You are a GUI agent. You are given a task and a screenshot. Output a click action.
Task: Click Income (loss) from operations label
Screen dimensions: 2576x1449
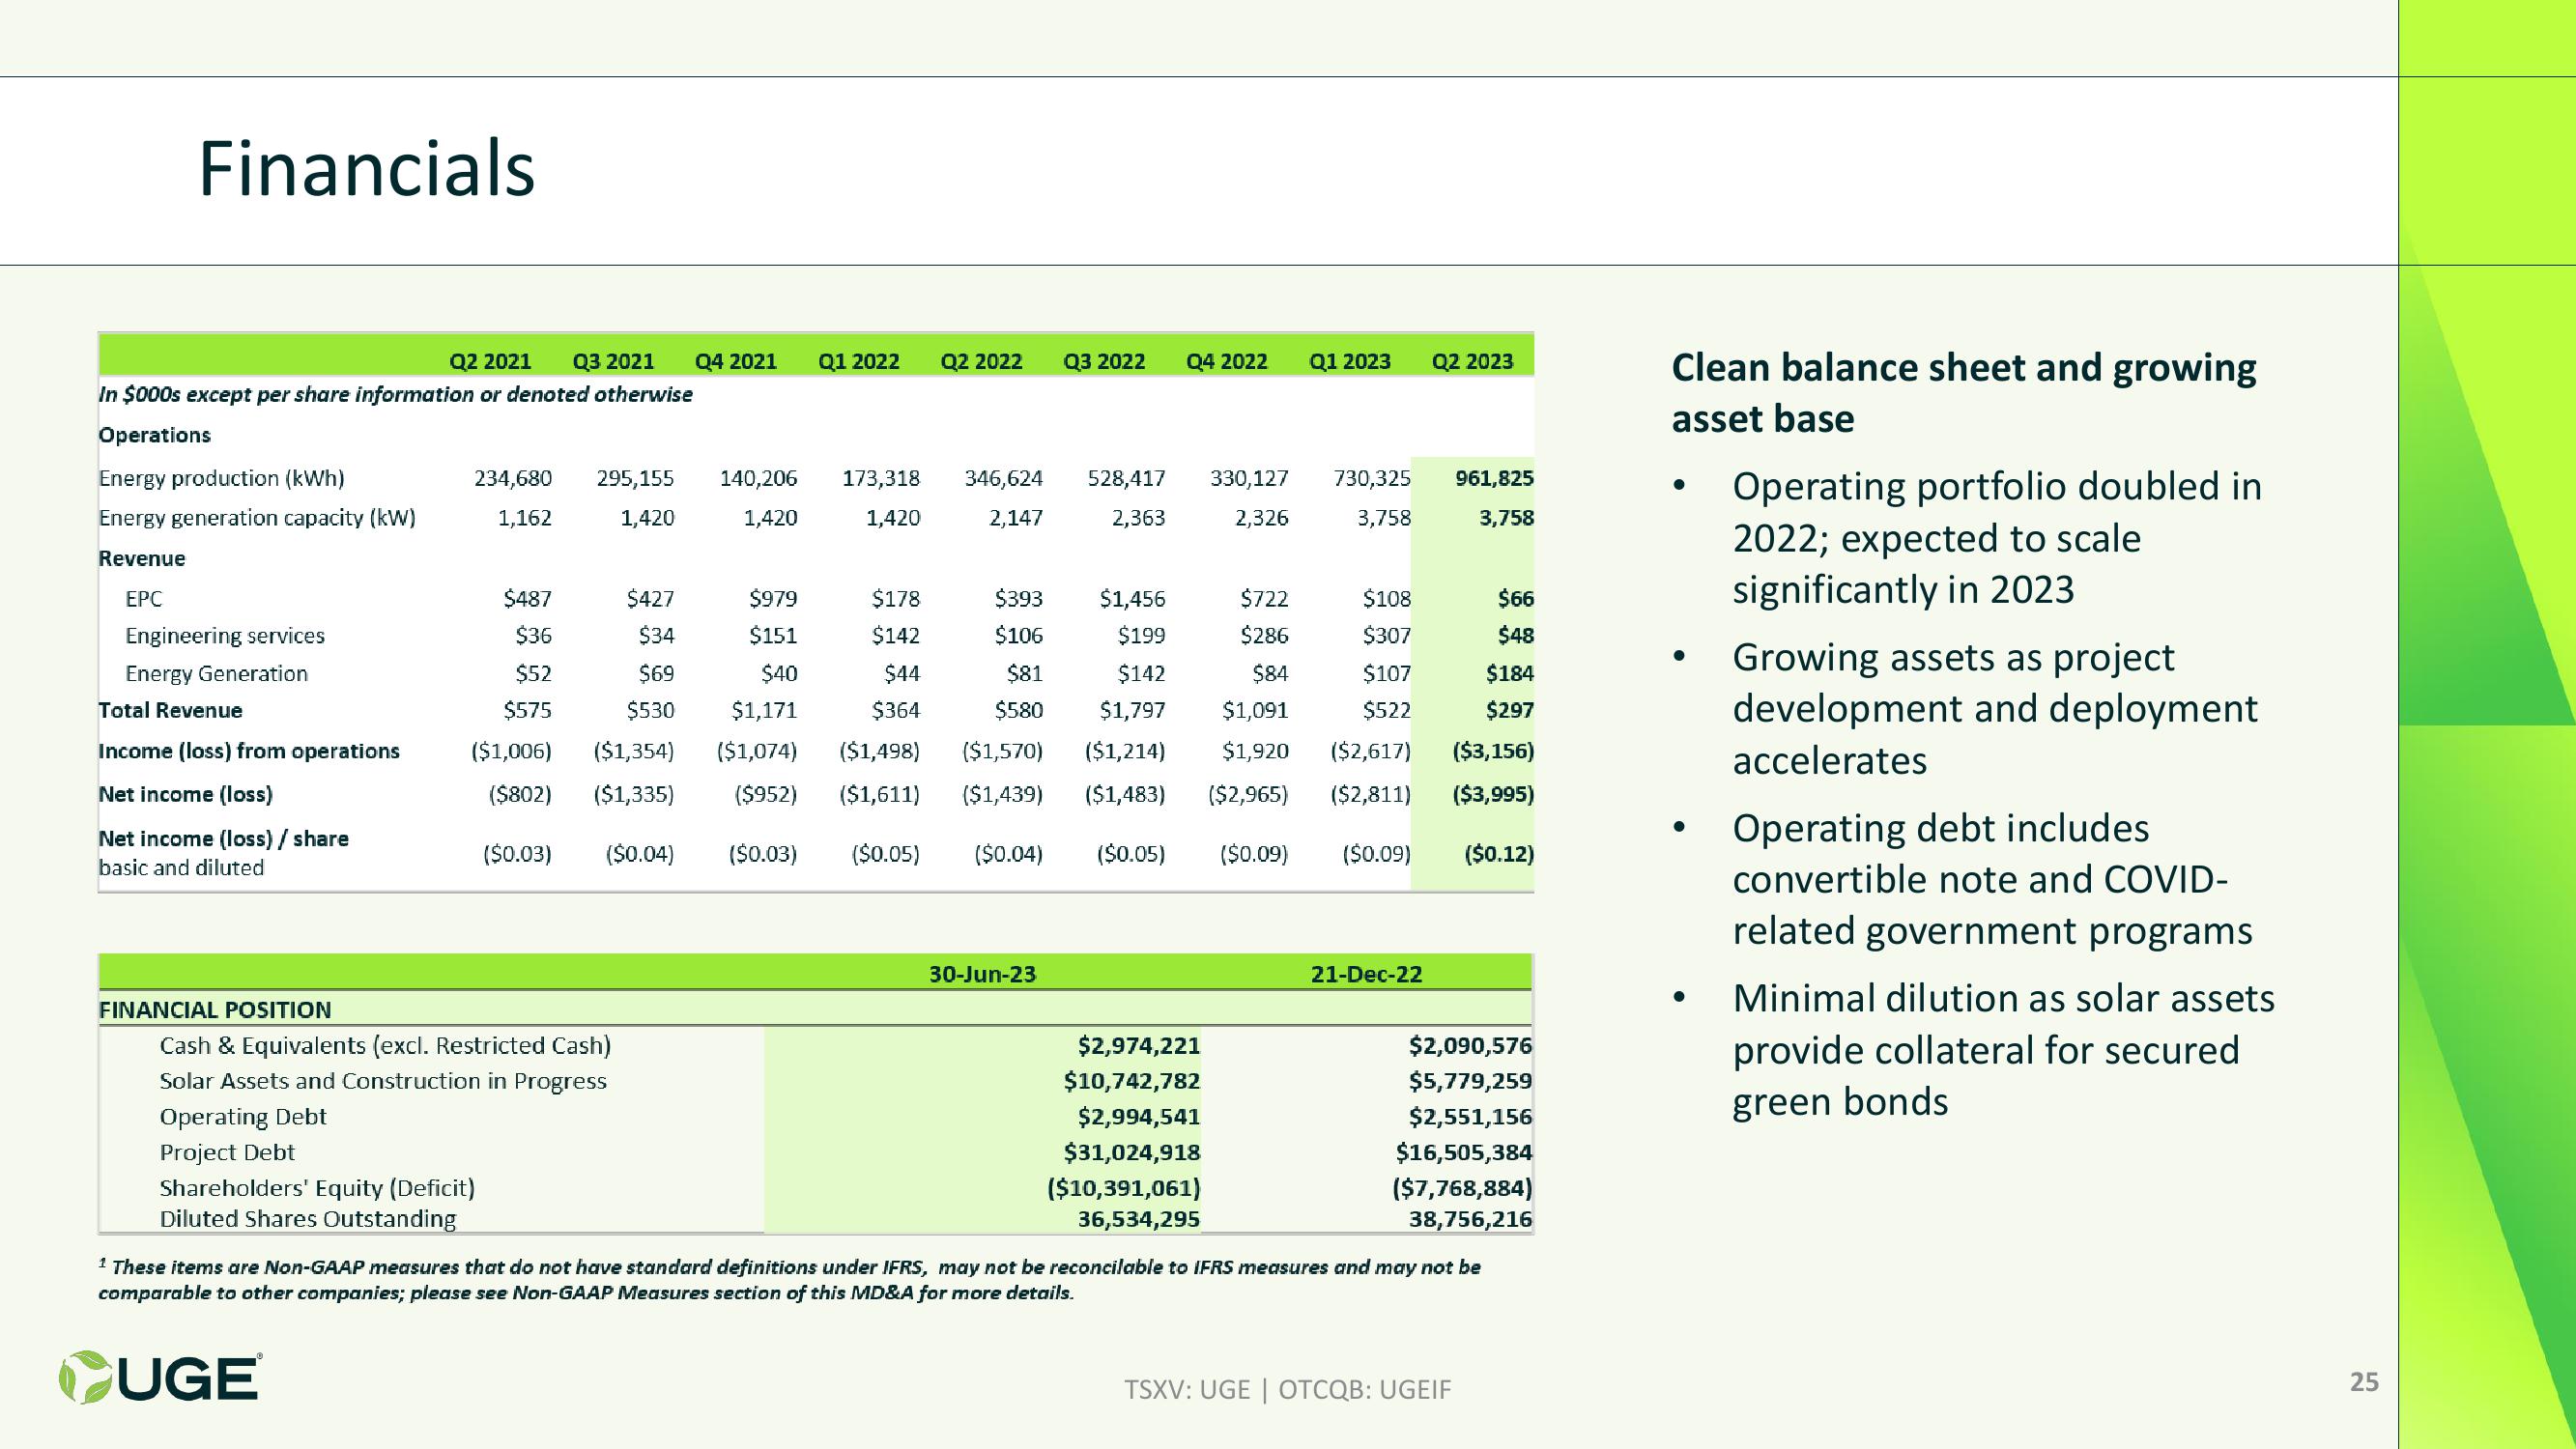click(249, 751)
